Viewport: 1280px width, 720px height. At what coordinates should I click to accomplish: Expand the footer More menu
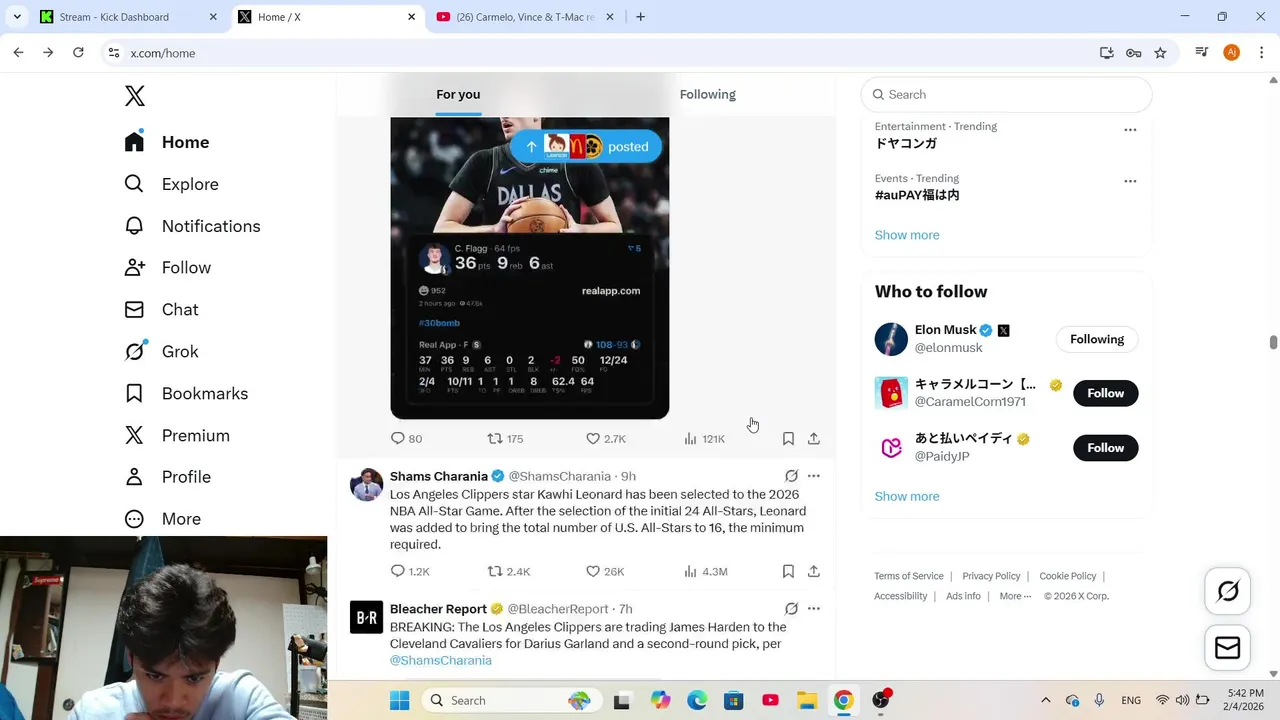point(1015,596)
